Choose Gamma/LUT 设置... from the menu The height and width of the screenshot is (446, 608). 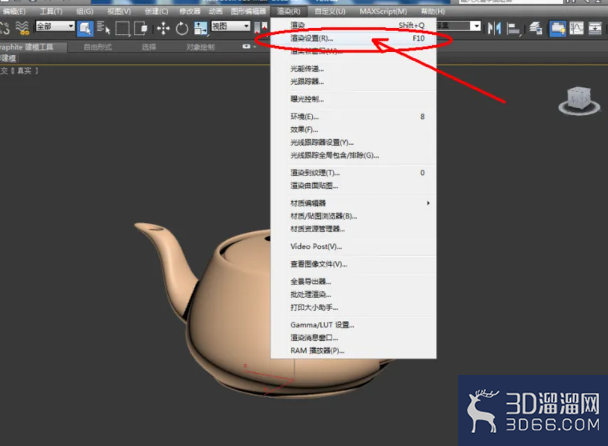(x=353, y=325)
